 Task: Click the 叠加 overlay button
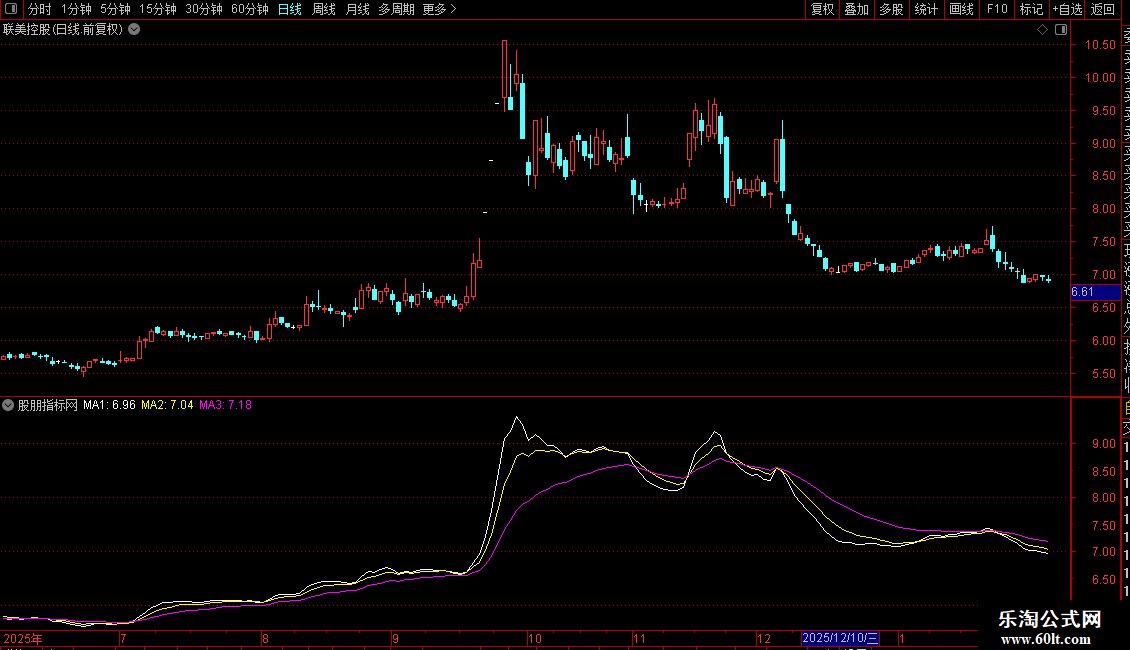[x=856, y=9]
